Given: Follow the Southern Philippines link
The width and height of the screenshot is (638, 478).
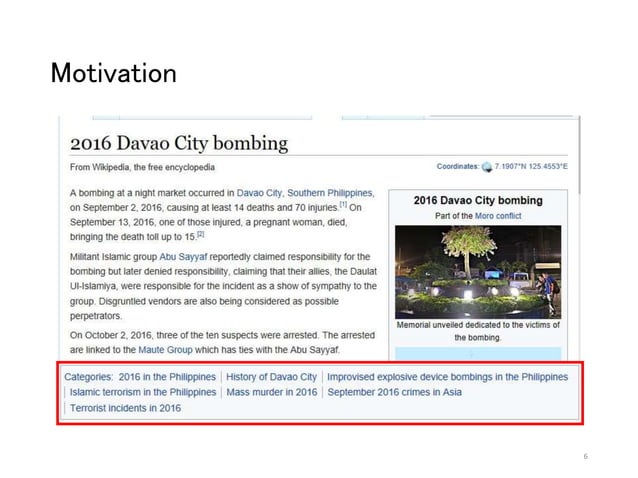Looking at the screenshot, I should [x=330, y=193].
